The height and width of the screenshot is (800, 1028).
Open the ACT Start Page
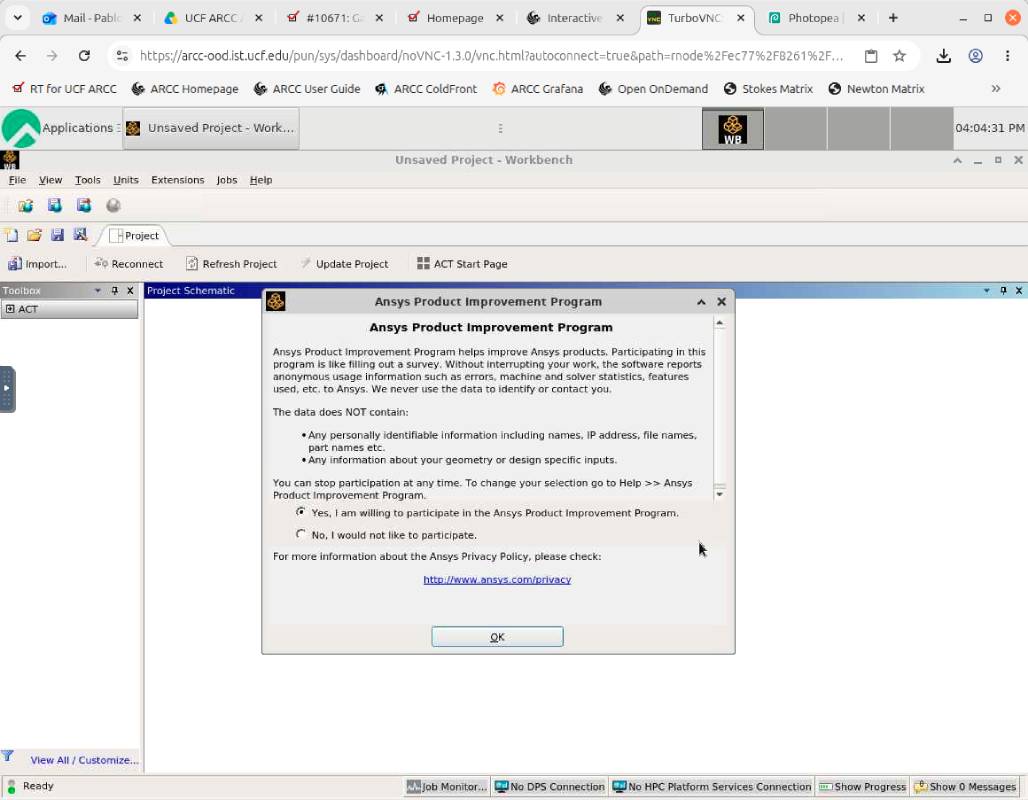462,264
